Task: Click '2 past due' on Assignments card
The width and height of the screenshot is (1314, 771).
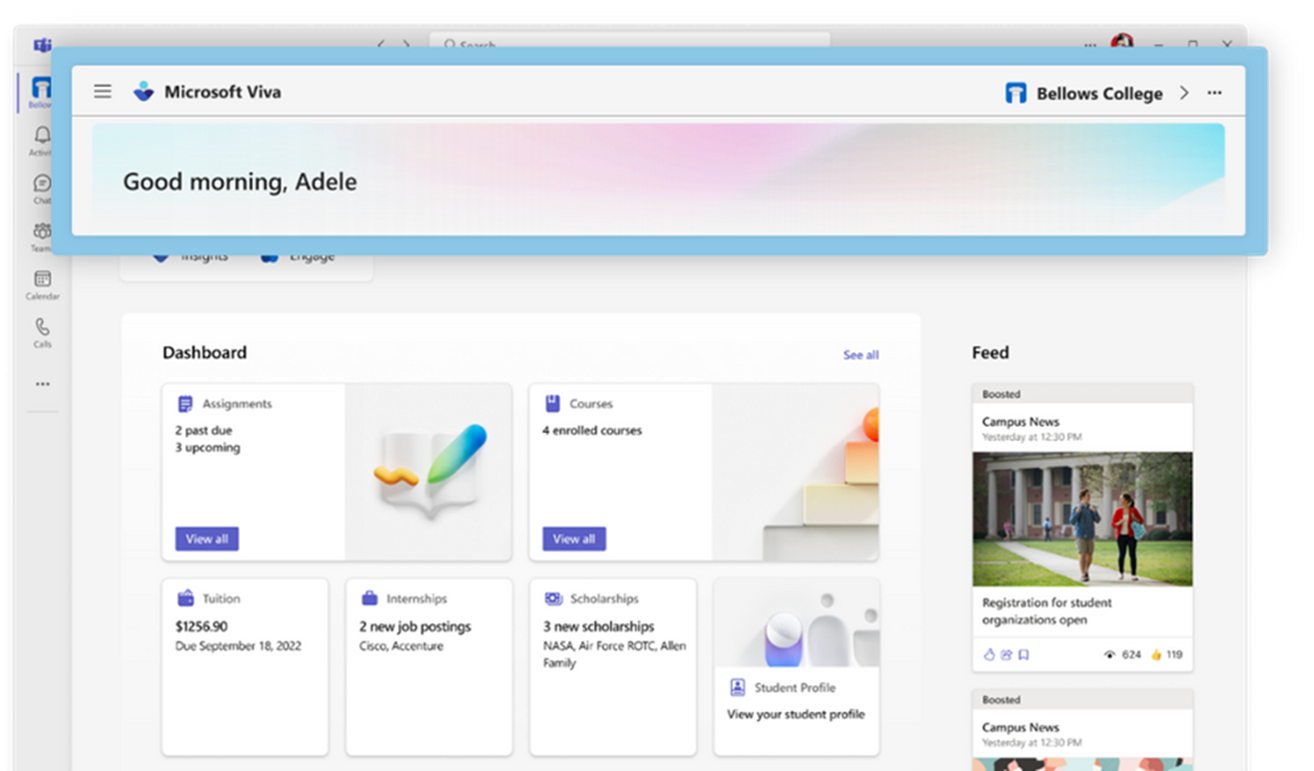Action: 204,430
